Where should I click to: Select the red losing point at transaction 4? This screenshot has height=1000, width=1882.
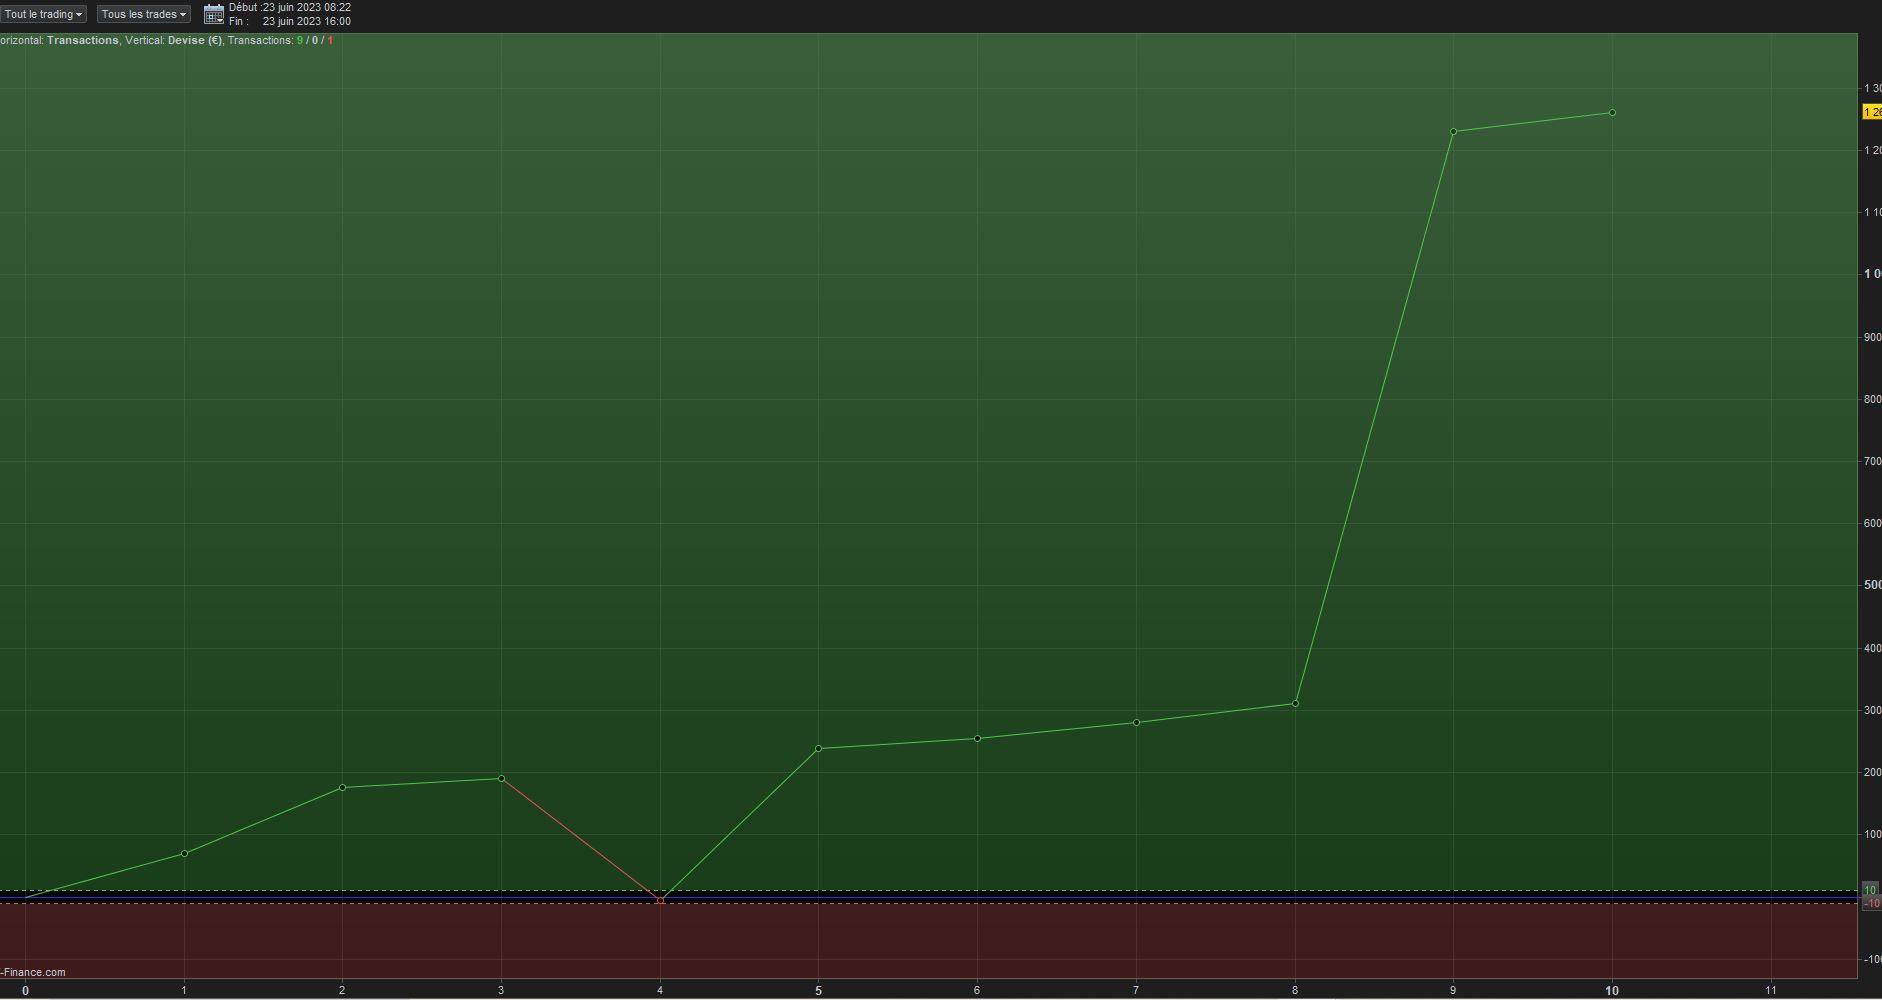pos(660,900)
